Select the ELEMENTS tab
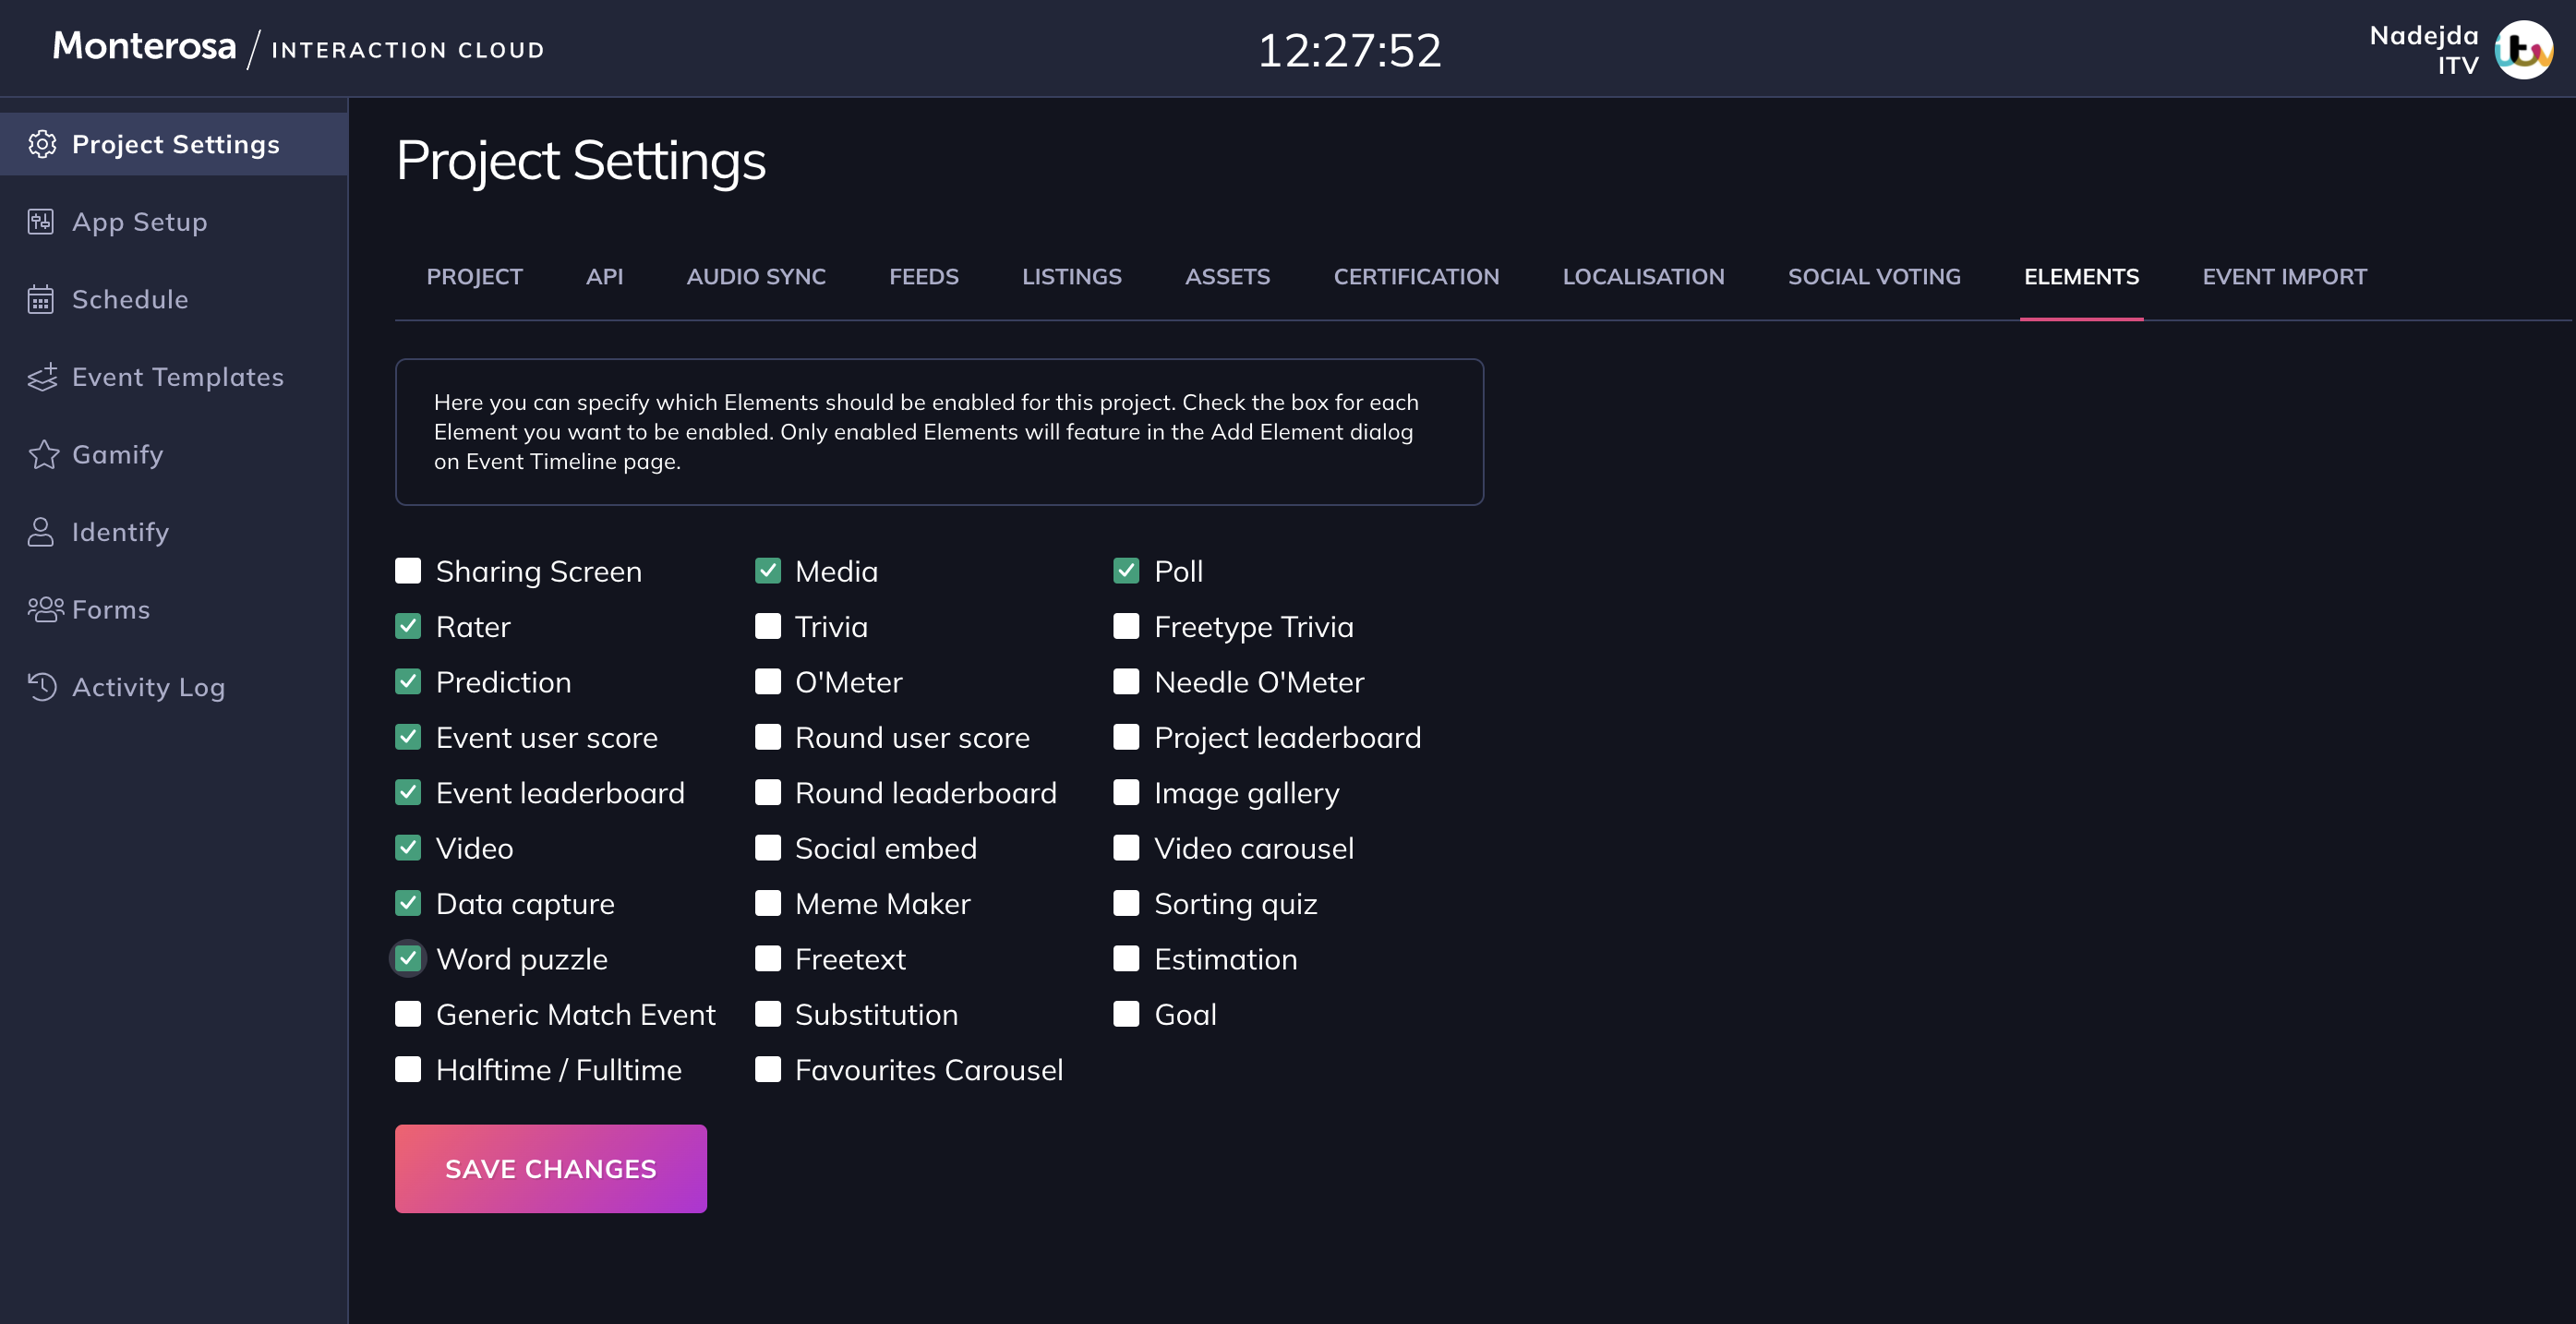This screenshot has width=2576, height=1324. pyautogui.click(x=2081, y=276)
